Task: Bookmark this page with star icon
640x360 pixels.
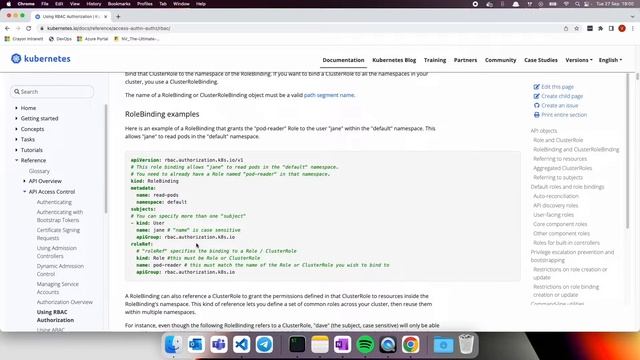Action: 576,28
